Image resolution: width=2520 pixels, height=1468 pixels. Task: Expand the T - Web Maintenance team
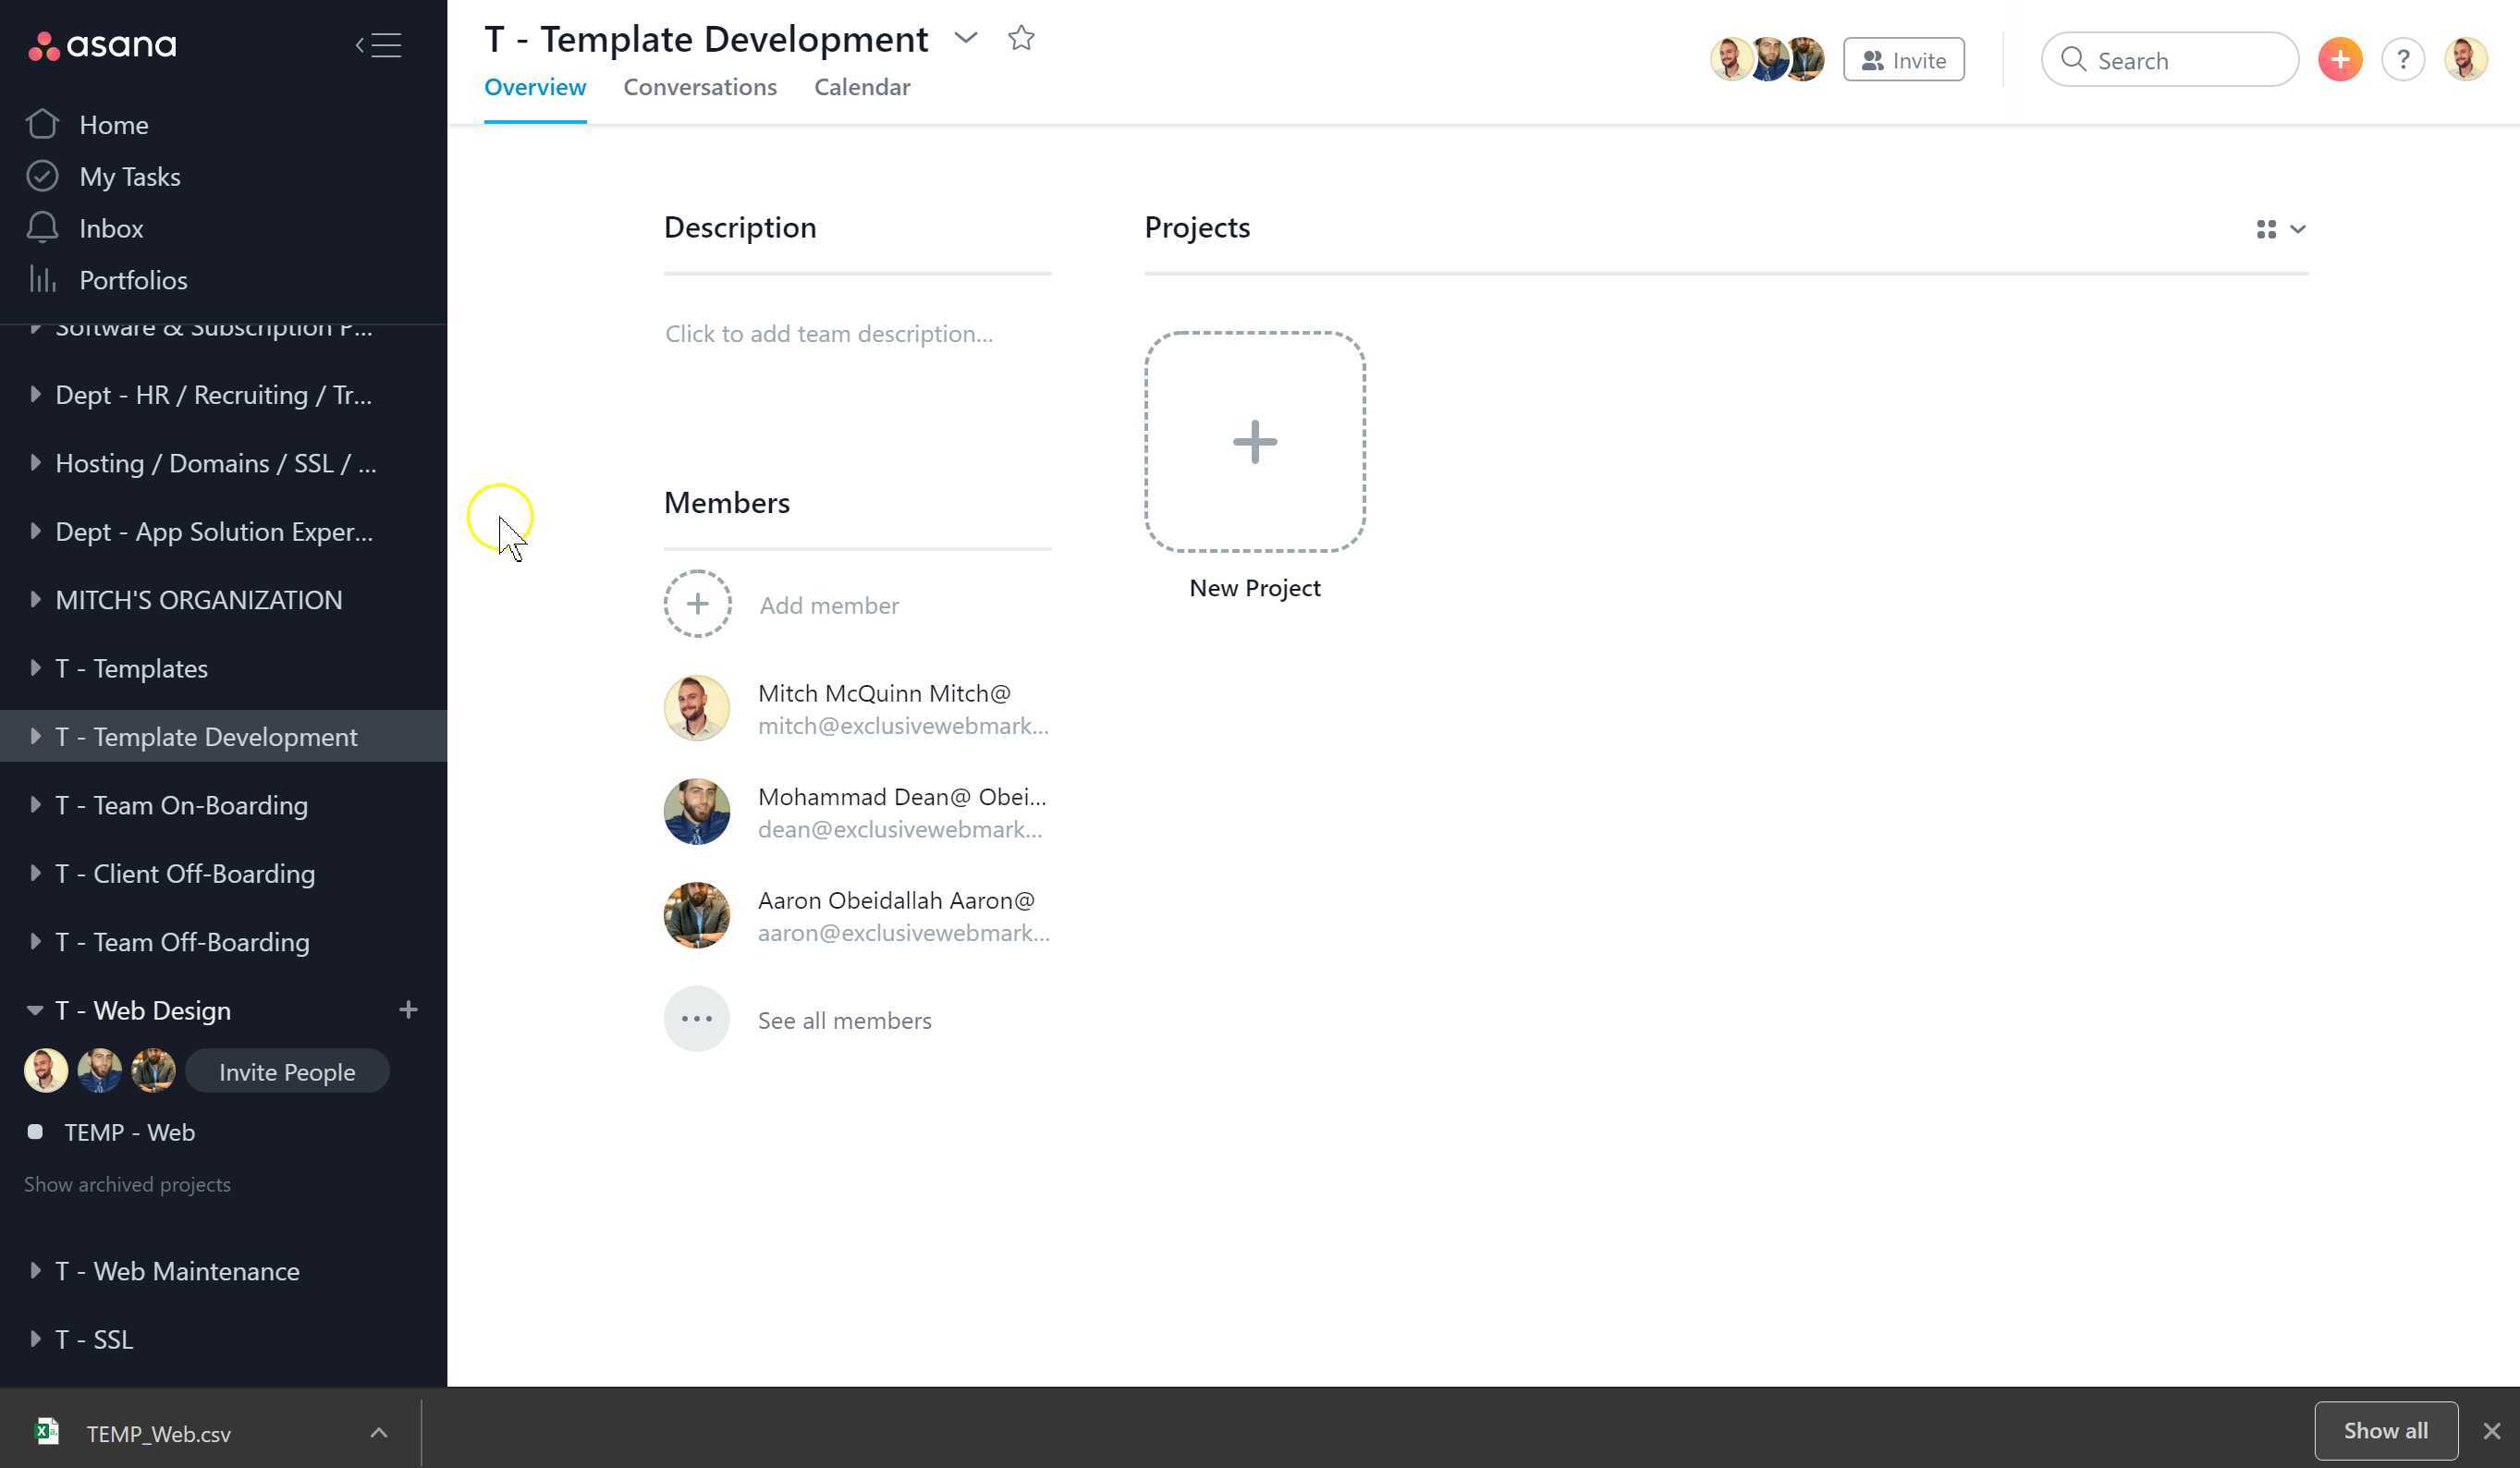click(x=34, y=1270)
